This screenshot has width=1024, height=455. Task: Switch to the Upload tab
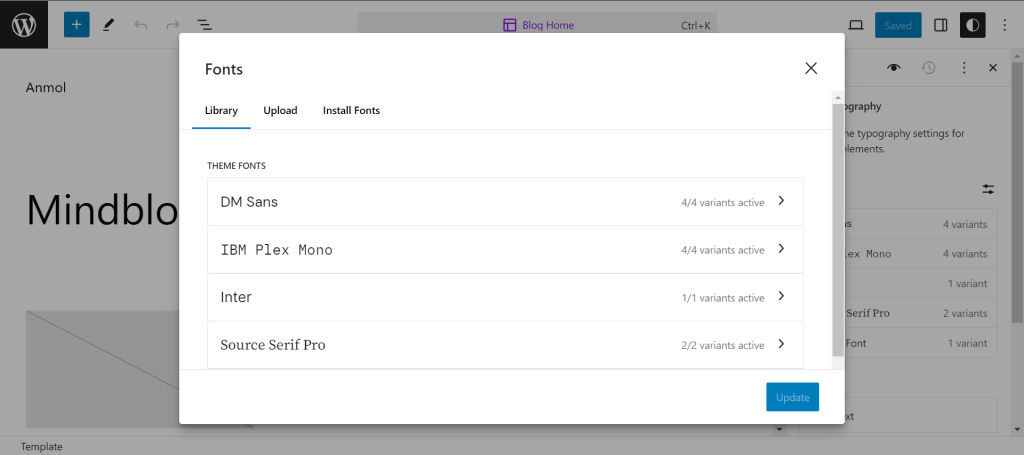pyautogui.click(x=280, y=110)
